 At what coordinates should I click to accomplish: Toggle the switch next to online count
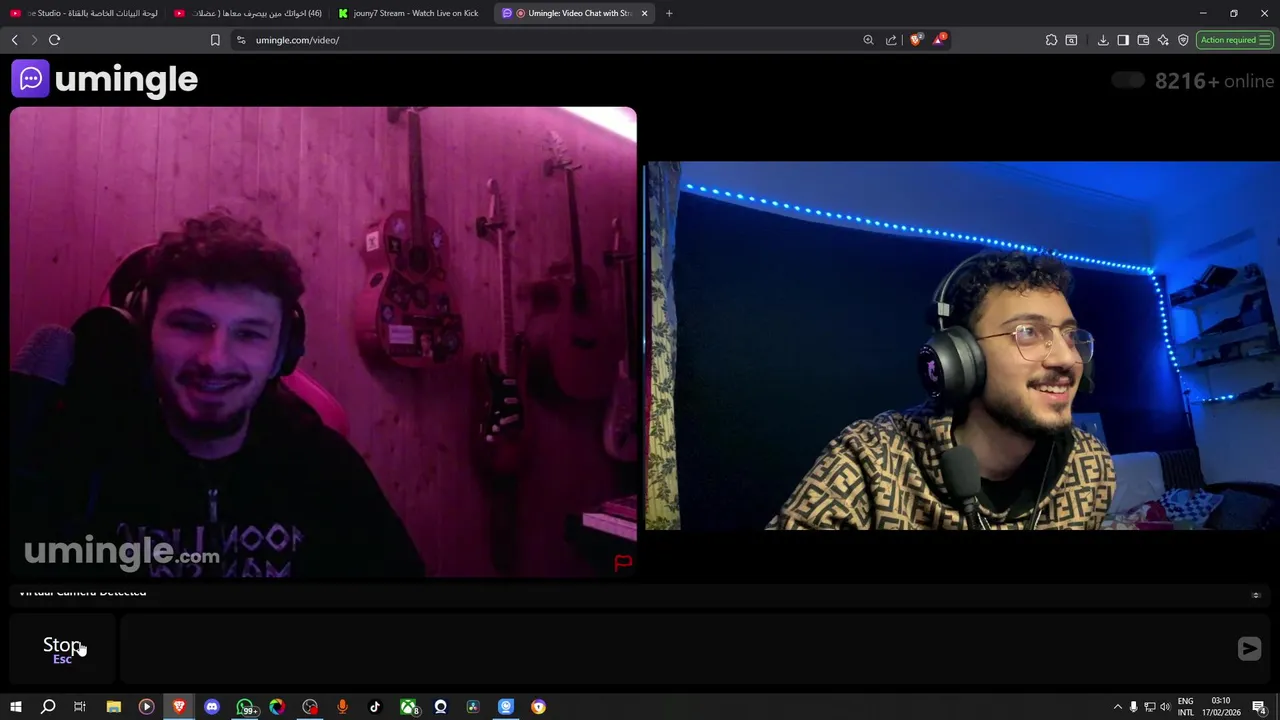1128,81
